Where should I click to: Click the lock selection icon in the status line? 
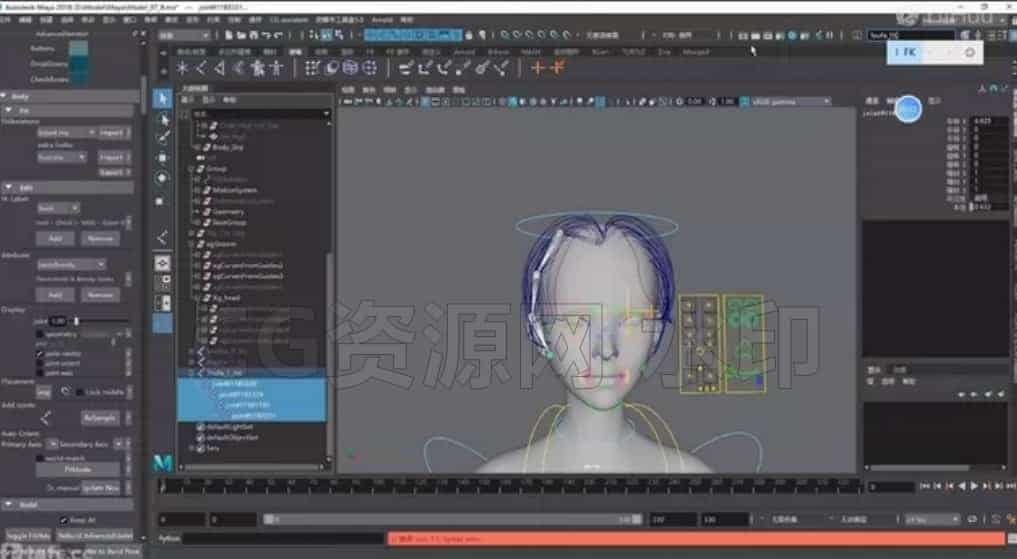(x=469, y=35)
